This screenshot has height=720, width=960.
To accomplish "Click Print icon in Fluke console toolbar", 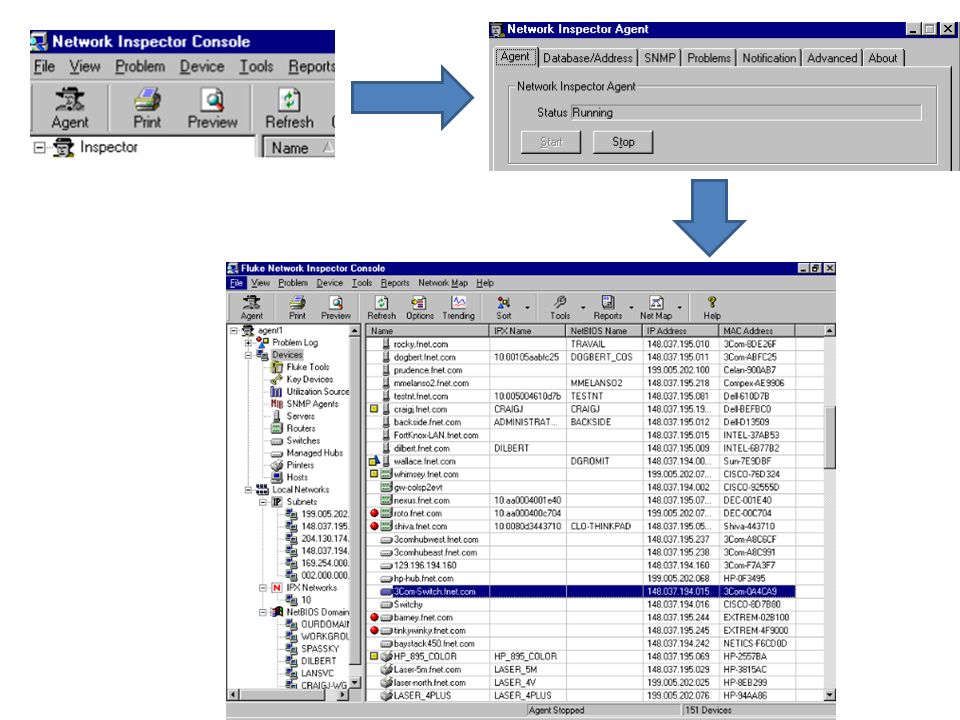I will tap(298, 308).
